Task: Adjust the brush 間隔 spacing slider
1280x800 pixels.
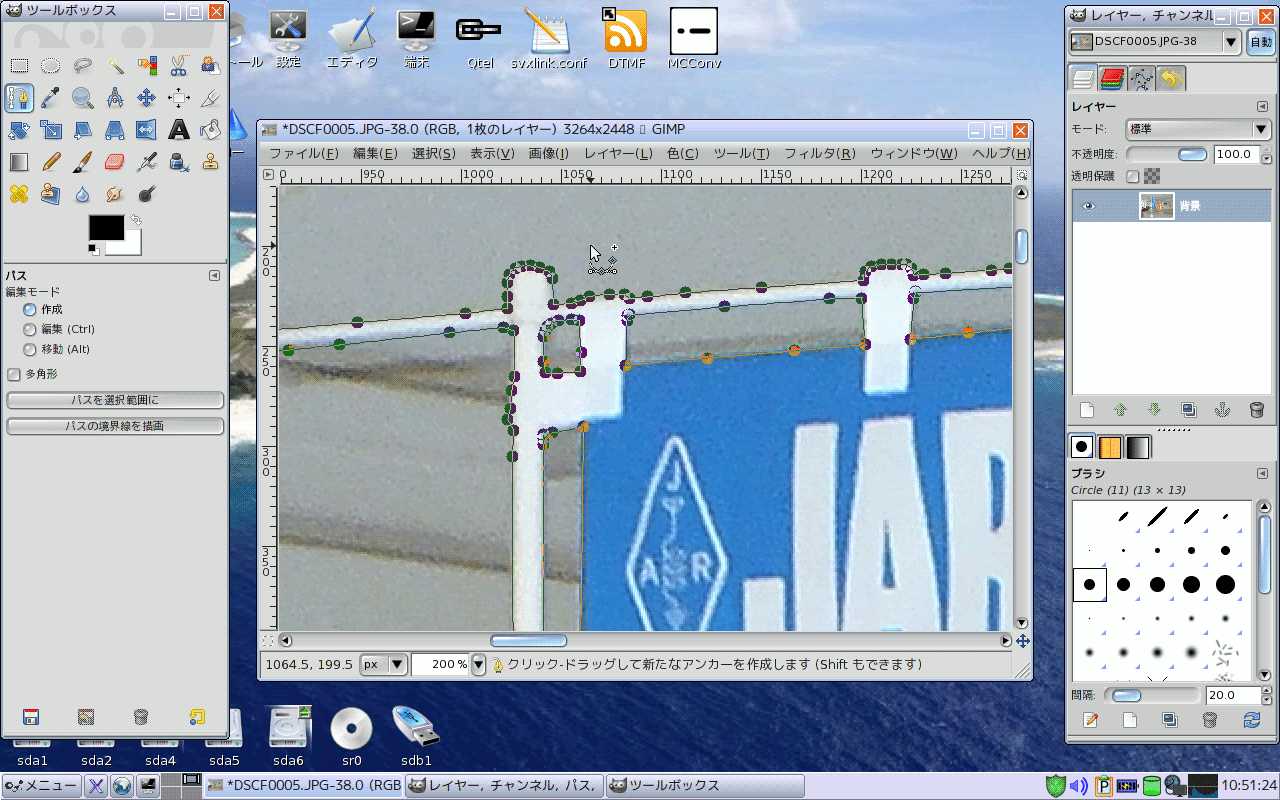Action: coord(1154,695)
